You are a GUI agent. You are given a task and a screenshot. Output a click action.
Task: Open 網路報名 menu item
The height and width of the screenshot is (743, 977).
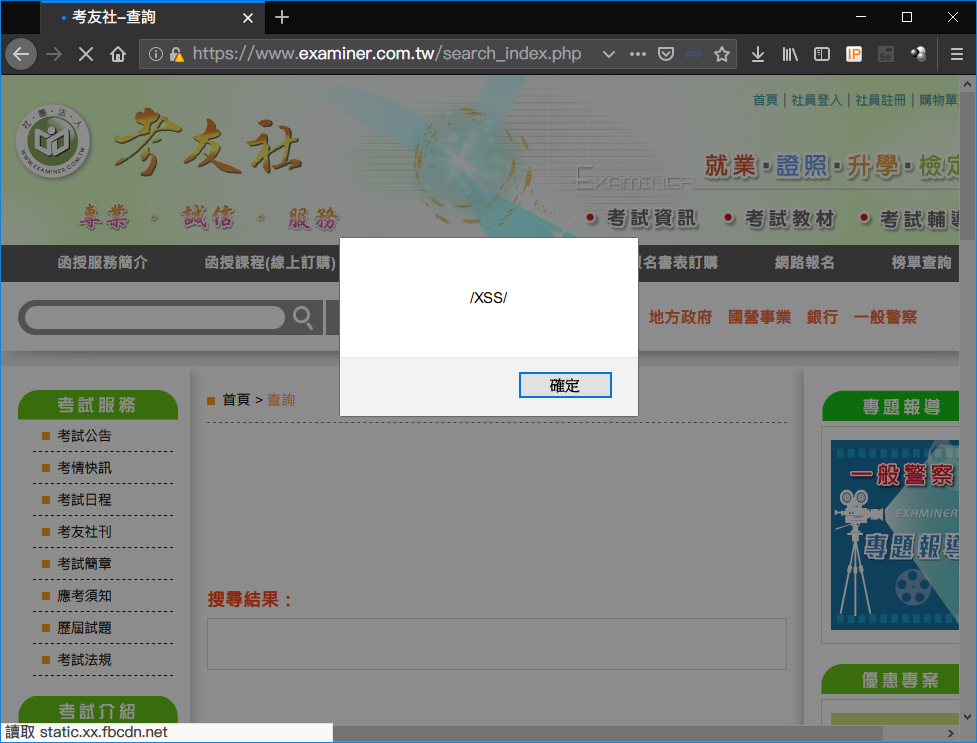pos(804,263)
